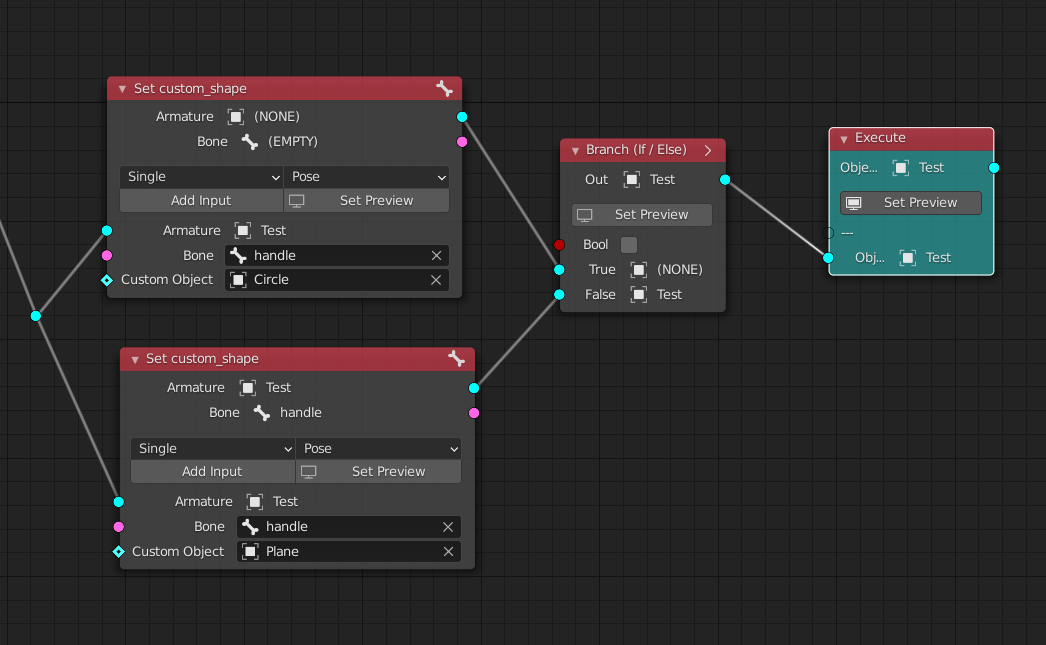The height and width of the screenshot is (645, 1046).
Task: Click the reroute point left of the nodes
Action: click(x=36, y=315)
